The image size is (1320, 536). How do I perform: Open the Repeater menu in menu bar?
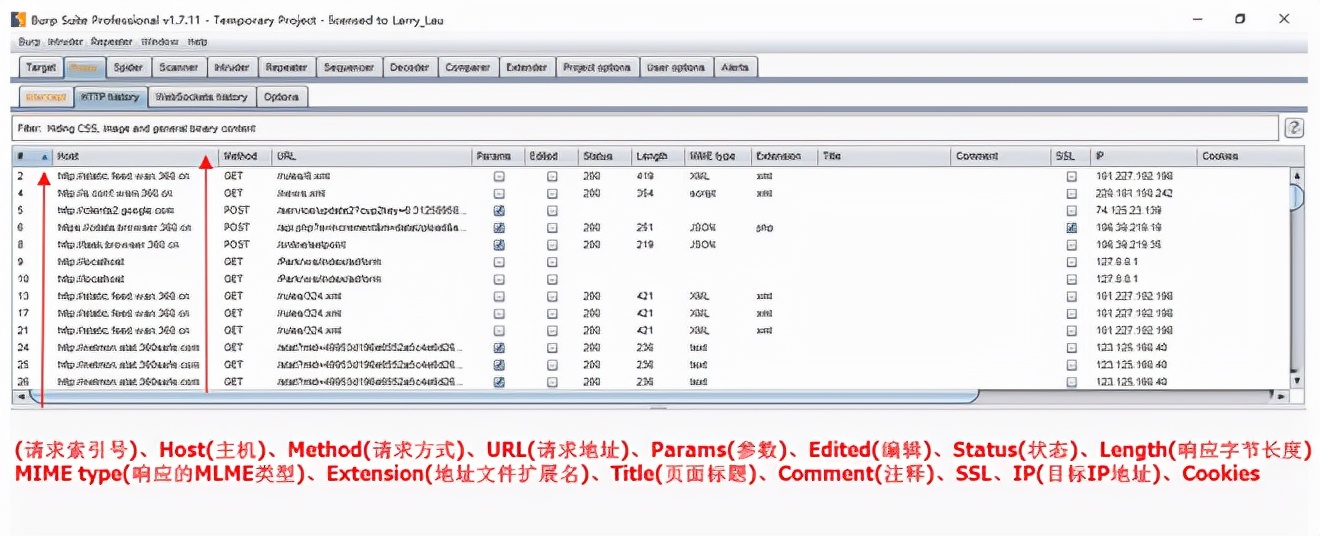111,42
